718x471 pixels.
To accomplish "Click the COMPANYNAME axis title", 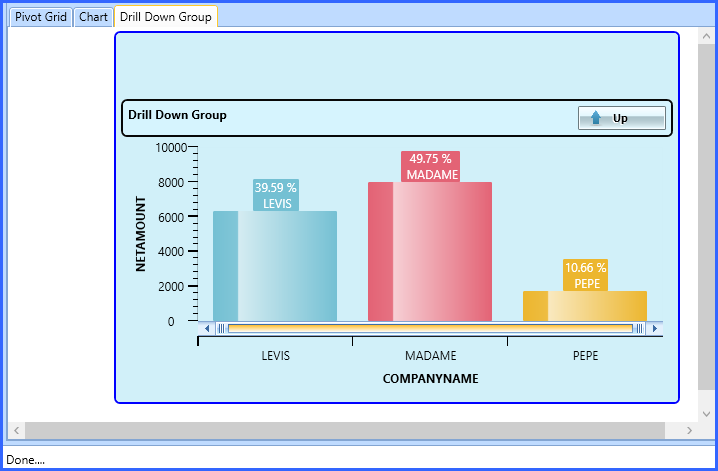I will pyautogui.click(x=430, y=379).
